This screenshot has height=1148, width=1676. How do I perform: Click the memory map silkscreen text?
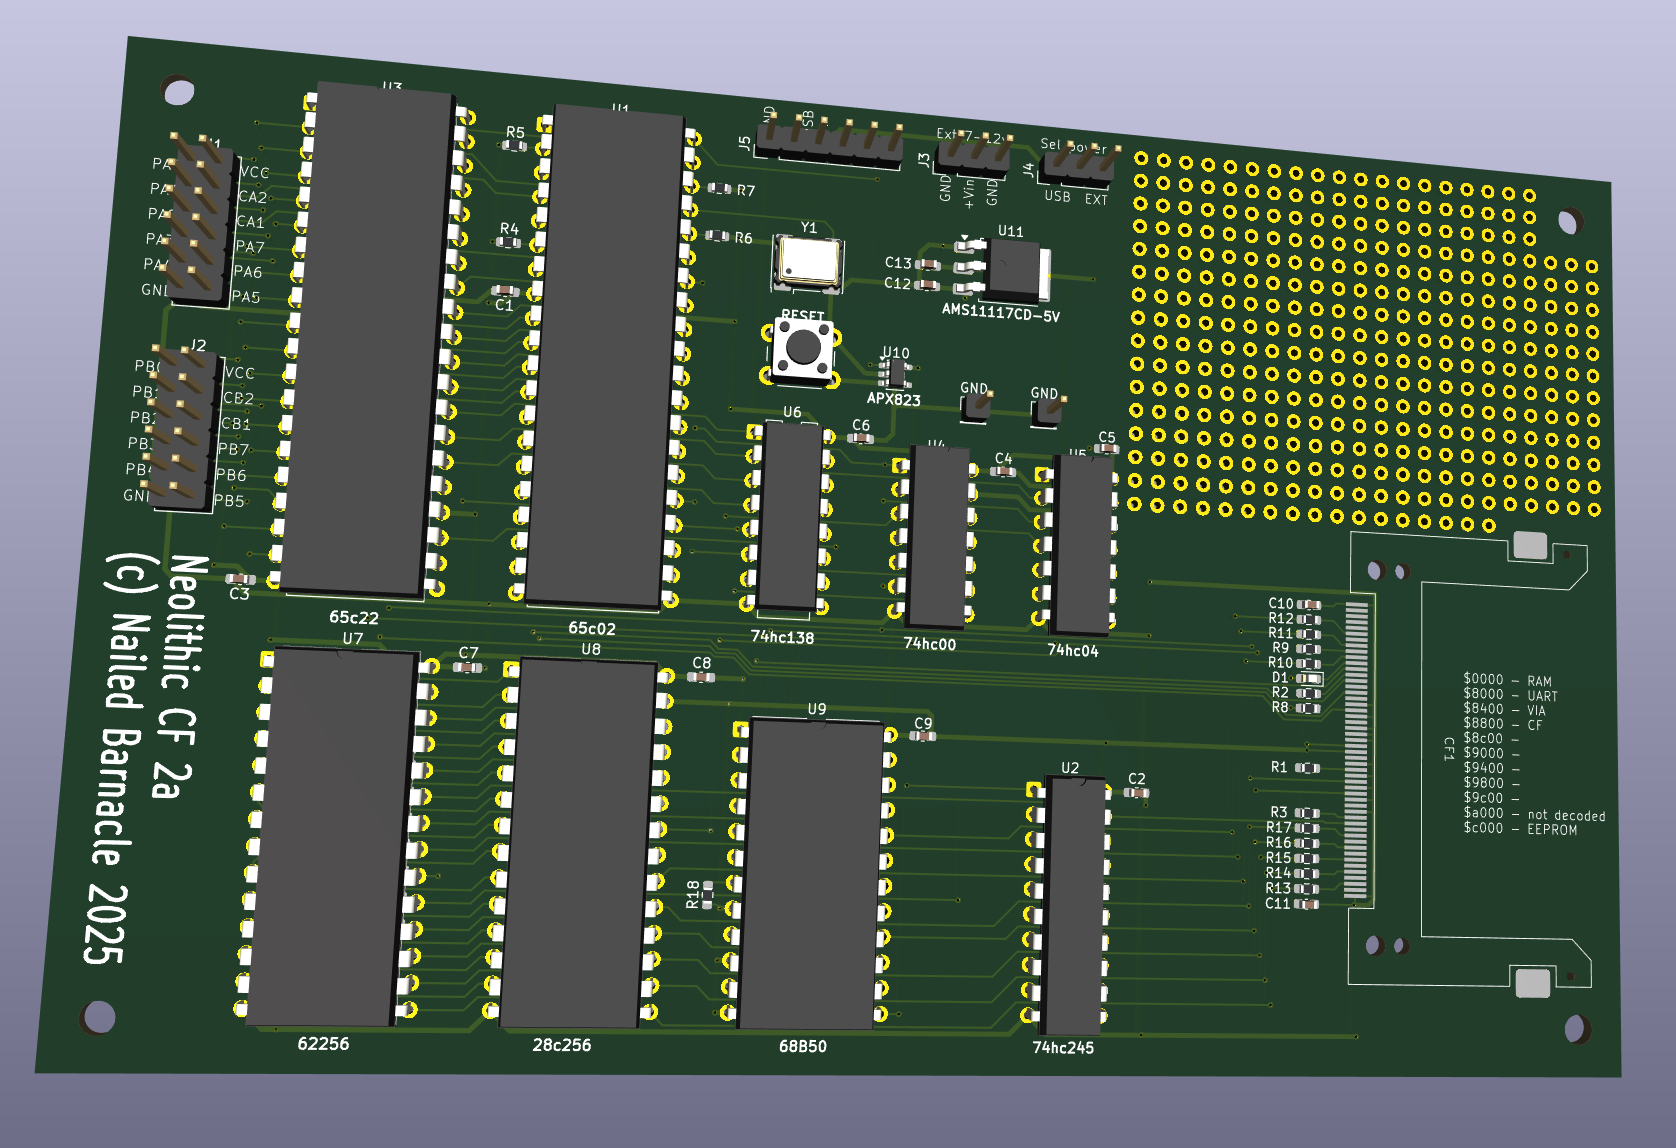[x=1532, y=755]
